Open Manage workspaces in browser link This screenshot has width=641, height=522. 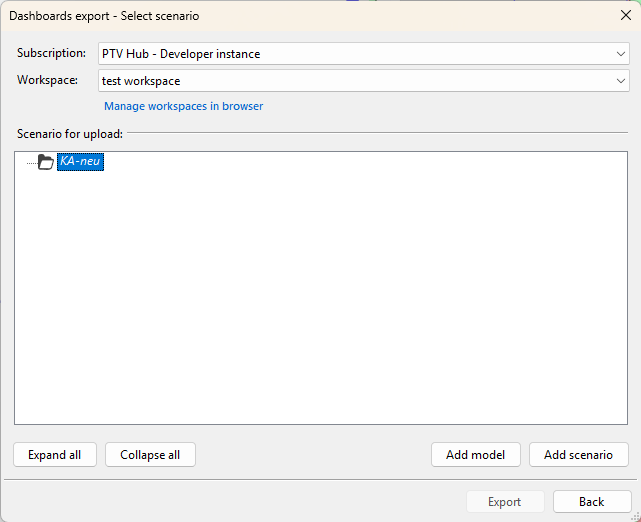pyautogui.click(x=183, y=106)
